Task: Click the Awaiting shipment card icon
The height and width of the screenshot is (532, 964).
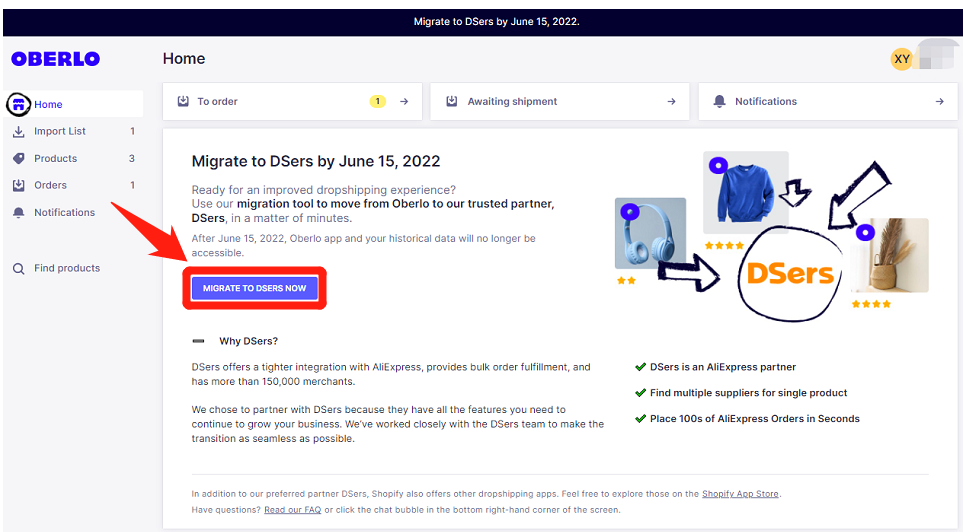Action: [x=452, y=101]
